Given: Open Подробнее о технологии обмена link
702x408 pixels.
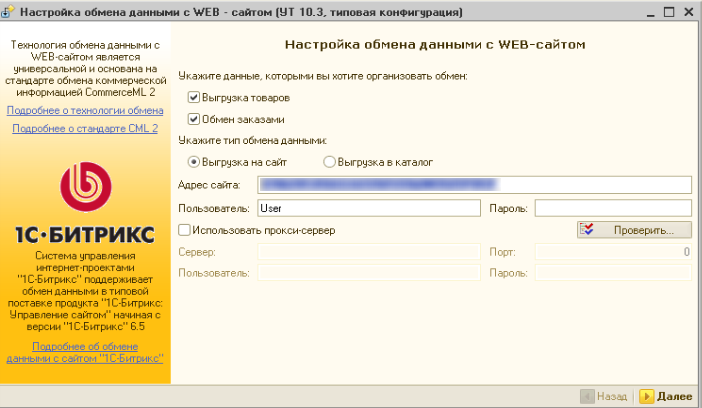Looking at the screenshot, I should click(x=85, y=110).
